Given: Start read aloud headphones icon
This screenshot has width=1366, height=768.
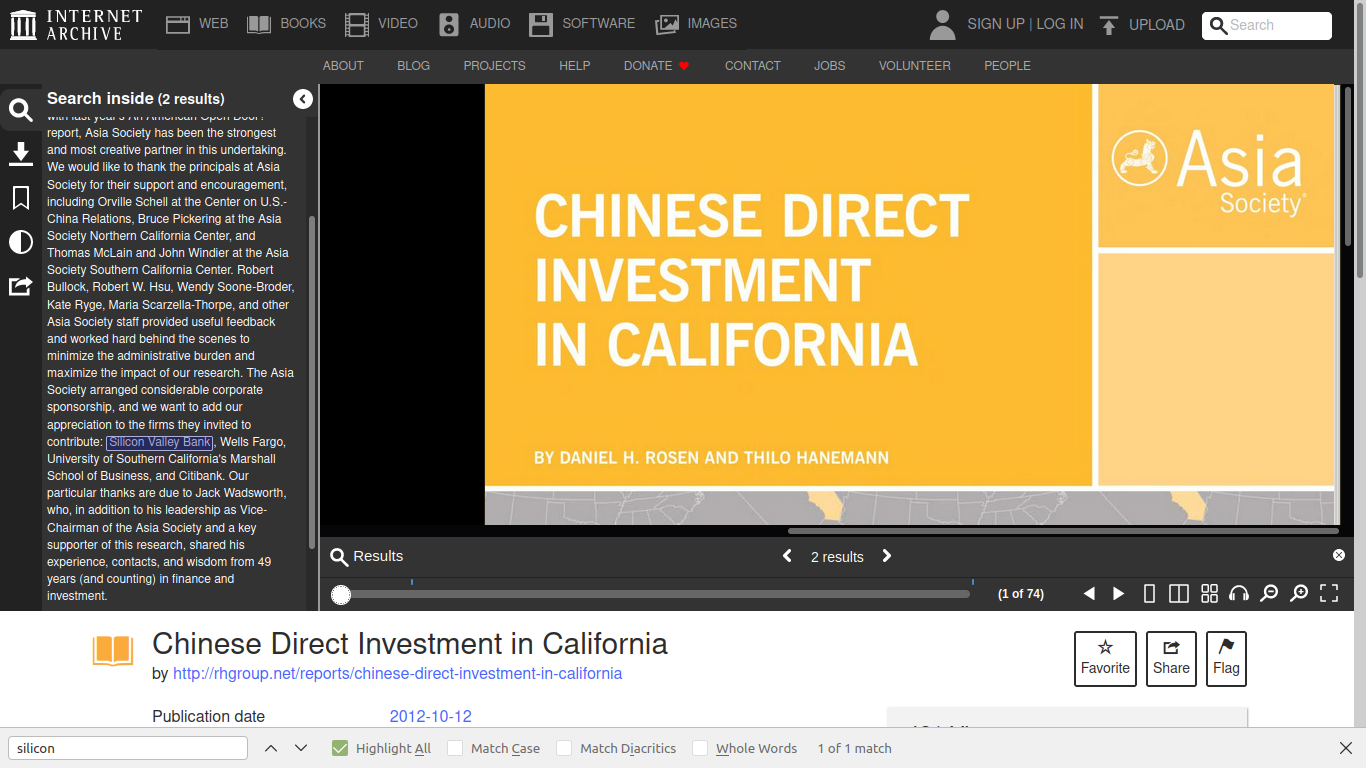Looking at the screenshot, I should (x=1239, y=594).
